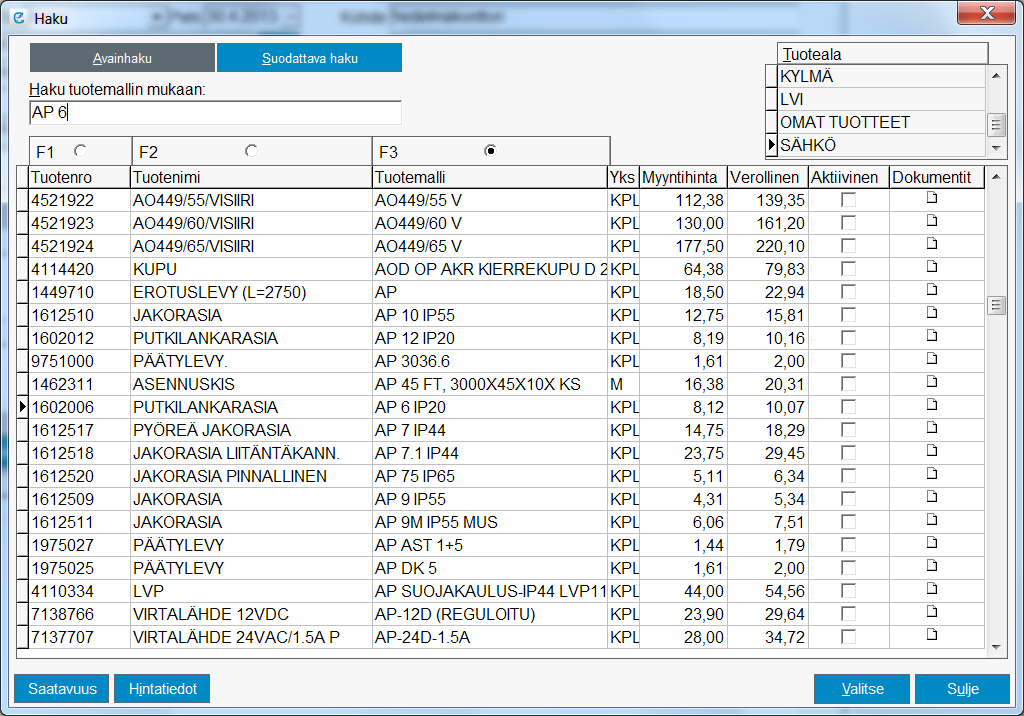The image size is (1024, 716).
Task: Select product cell AP 9M IP55 MUS
Action: (x=490, y=522)
